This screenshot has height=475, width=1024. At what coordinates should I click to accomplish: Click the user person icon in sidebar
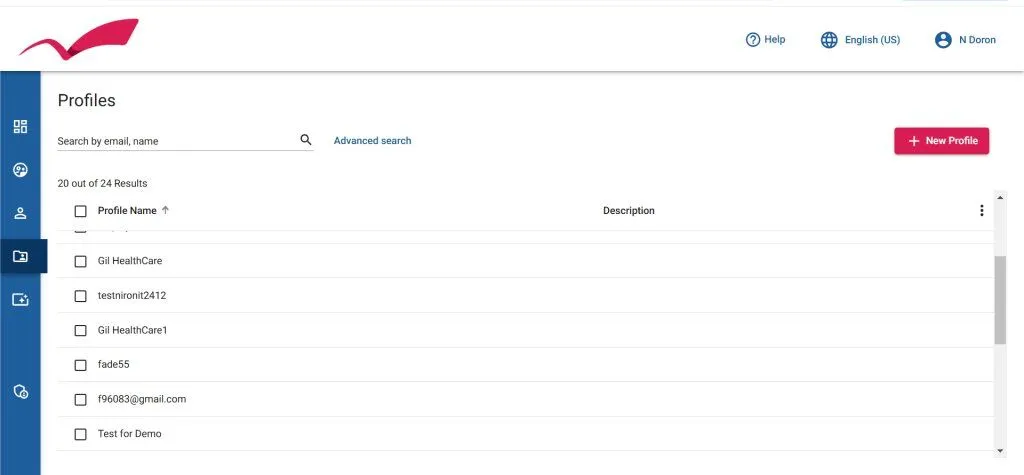click(20, 213)
